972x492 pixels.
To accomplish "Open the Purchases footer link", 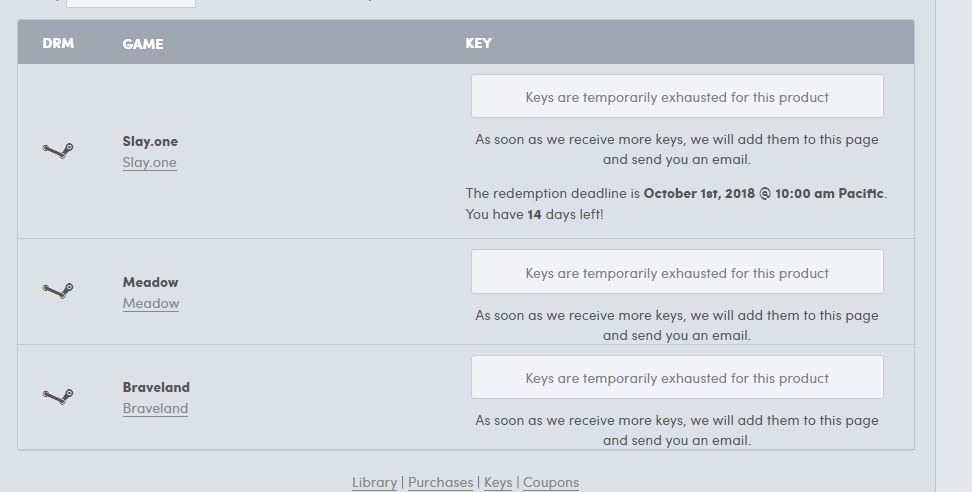I will [x=440, y=482].
